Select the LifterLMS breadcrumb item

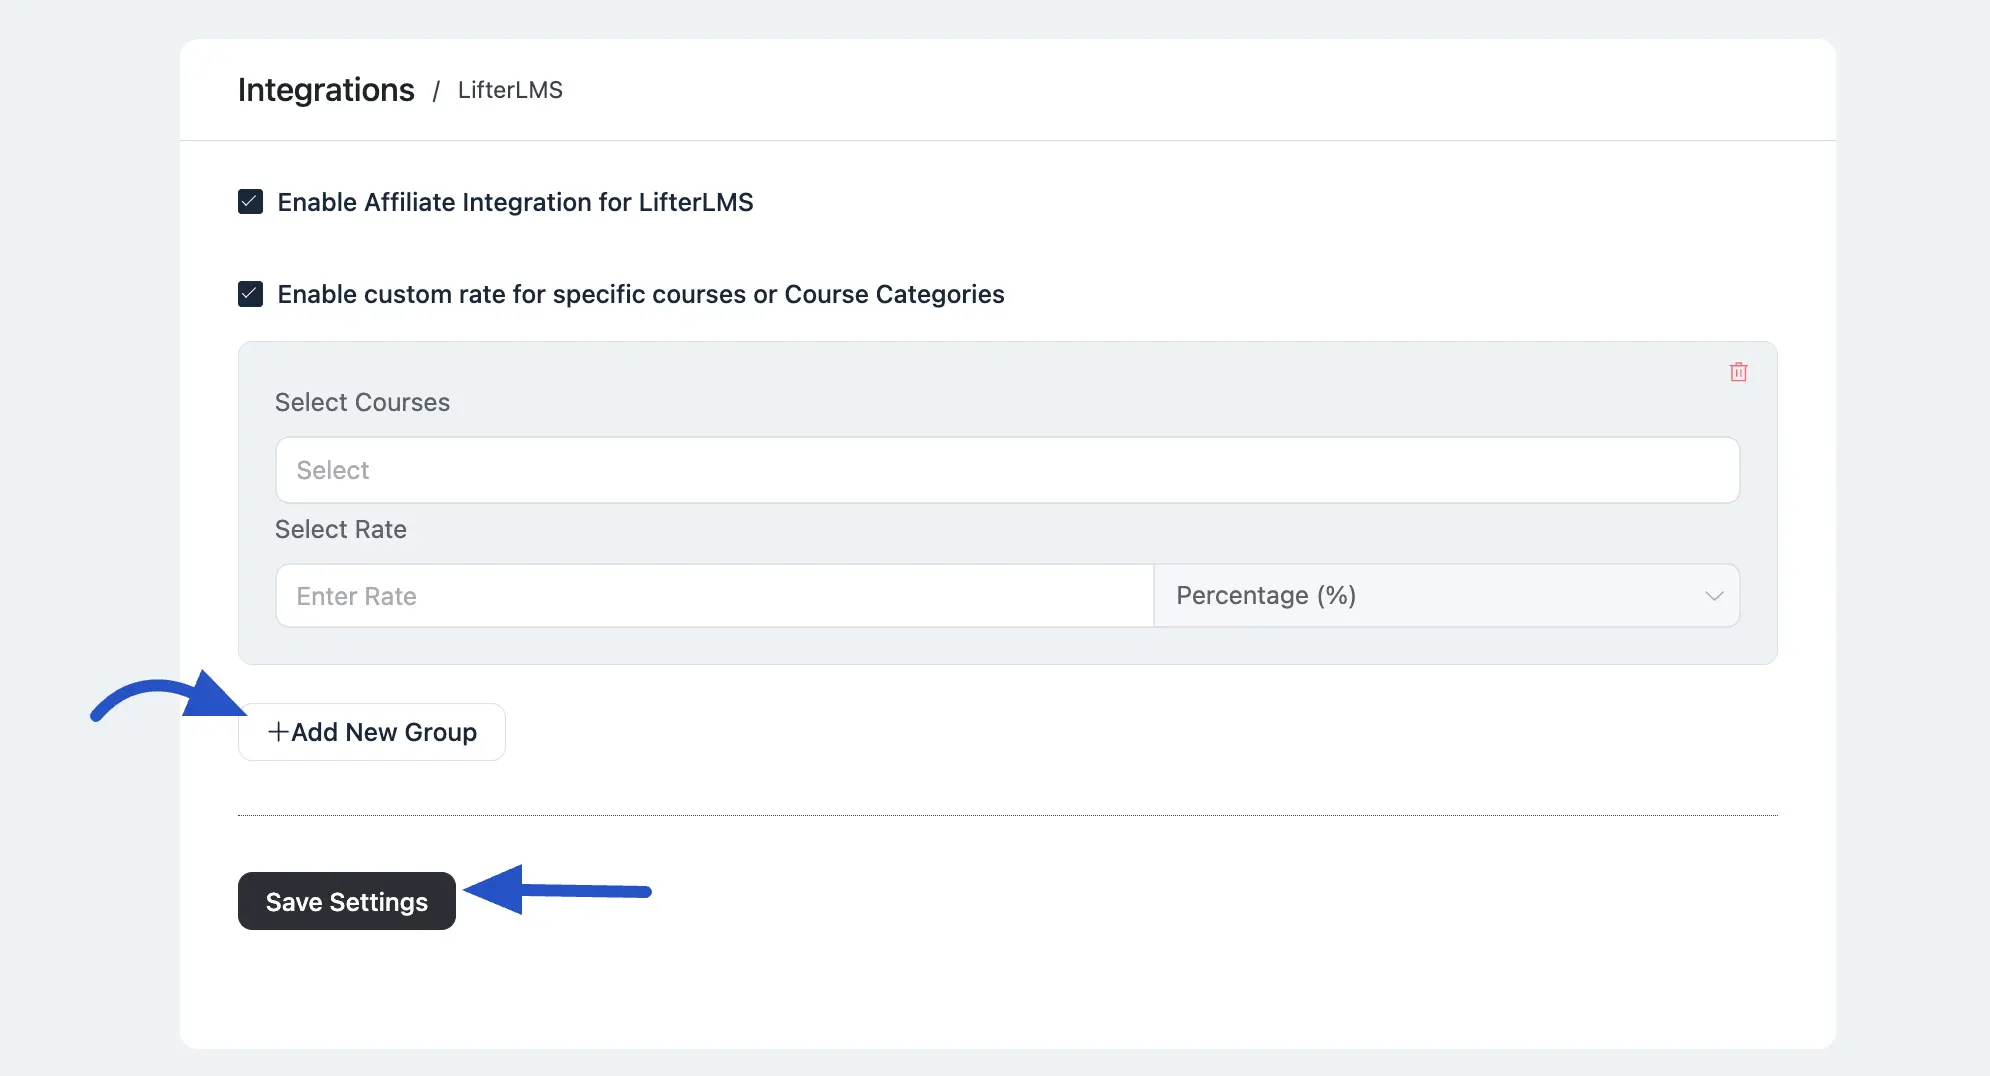click(x=510, y=89)
